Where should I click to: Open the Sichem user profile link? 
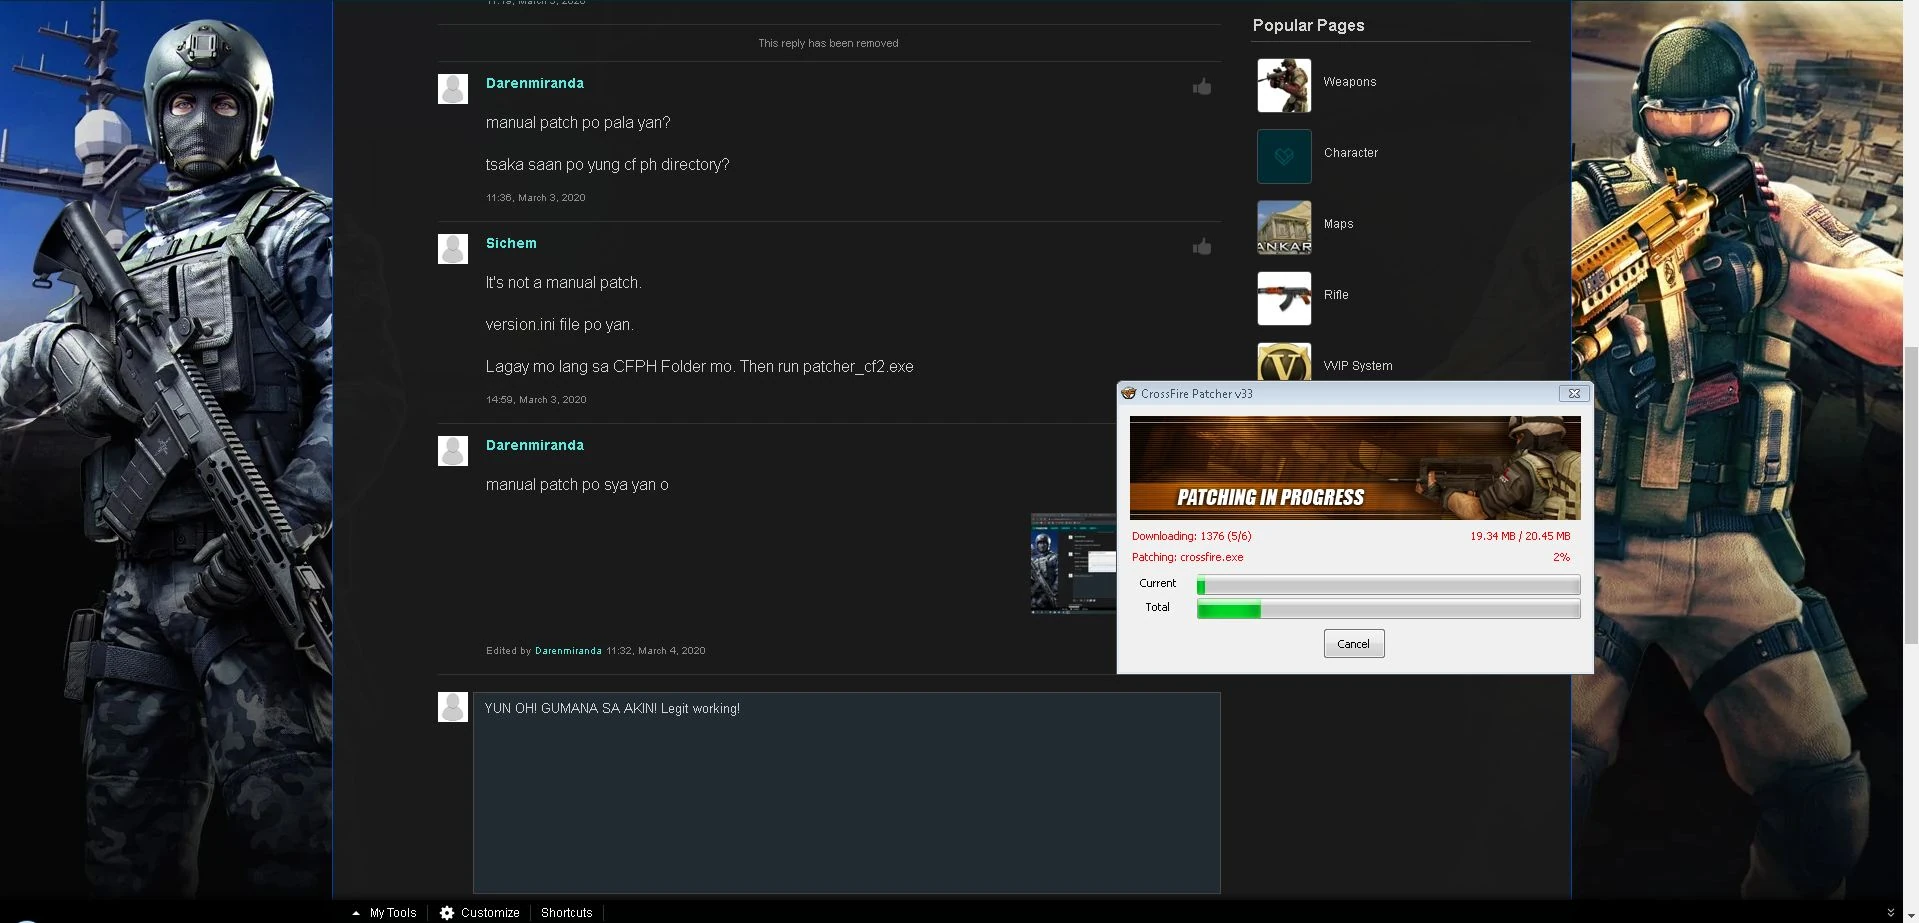point(511,243)
